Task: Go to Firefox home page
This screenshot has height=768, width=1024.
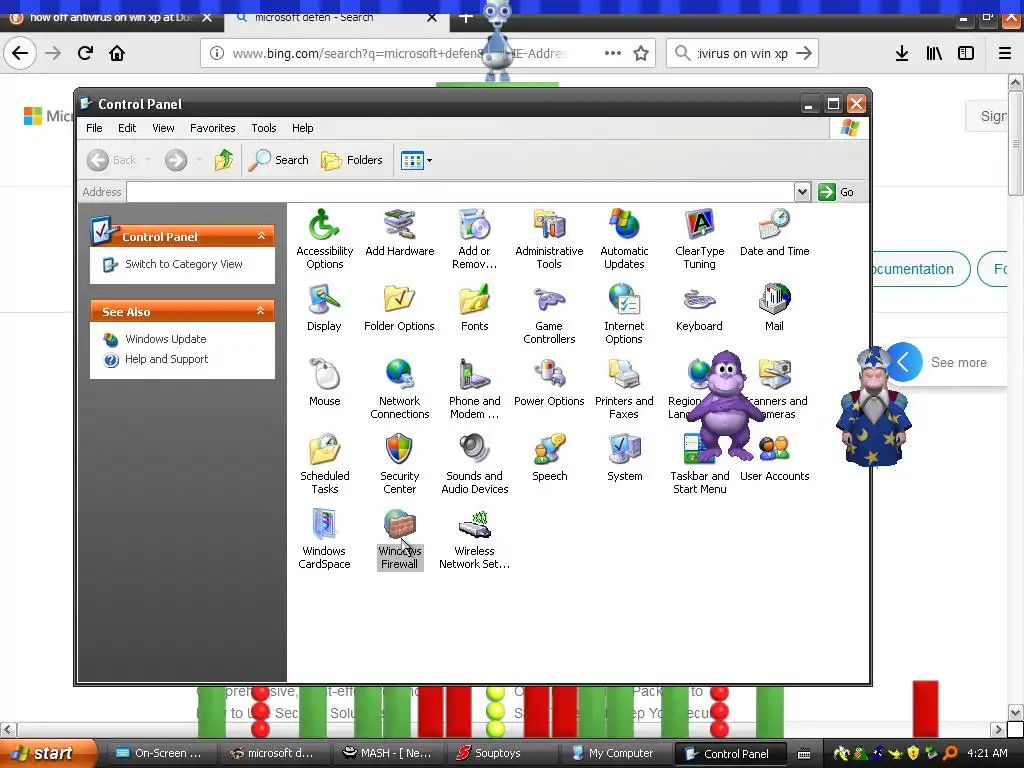Action: 117,53
